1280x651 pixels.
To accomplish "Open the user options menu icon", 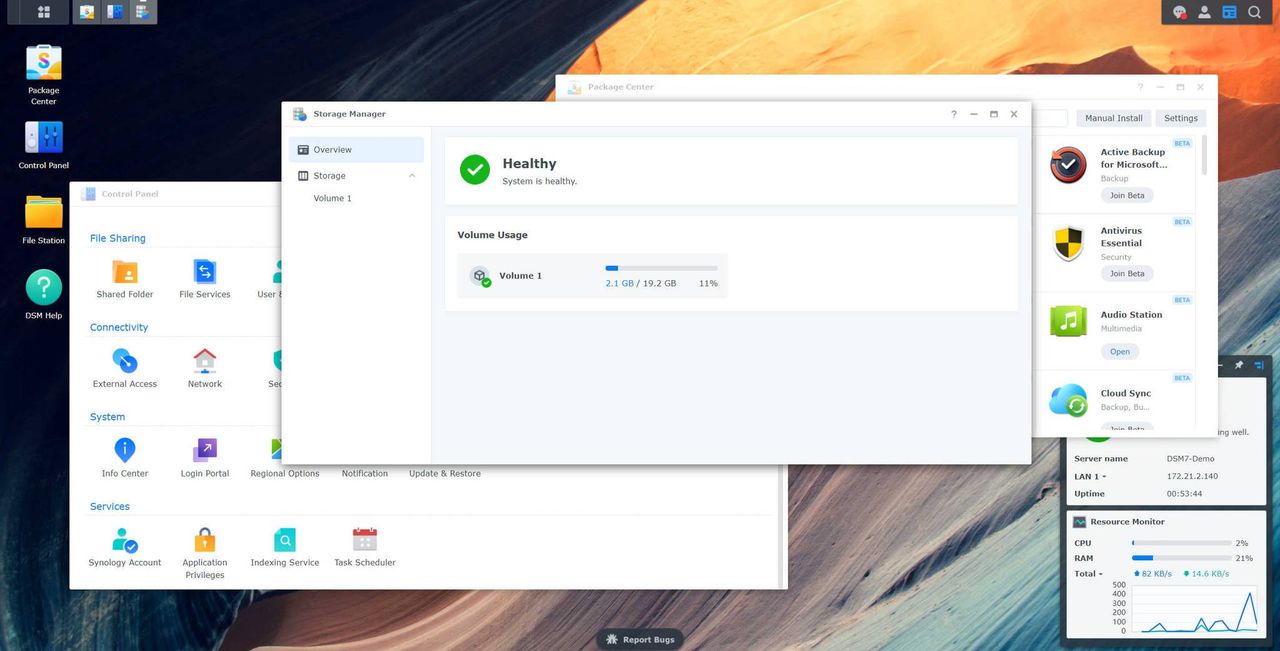I will tap(1205, 13).
